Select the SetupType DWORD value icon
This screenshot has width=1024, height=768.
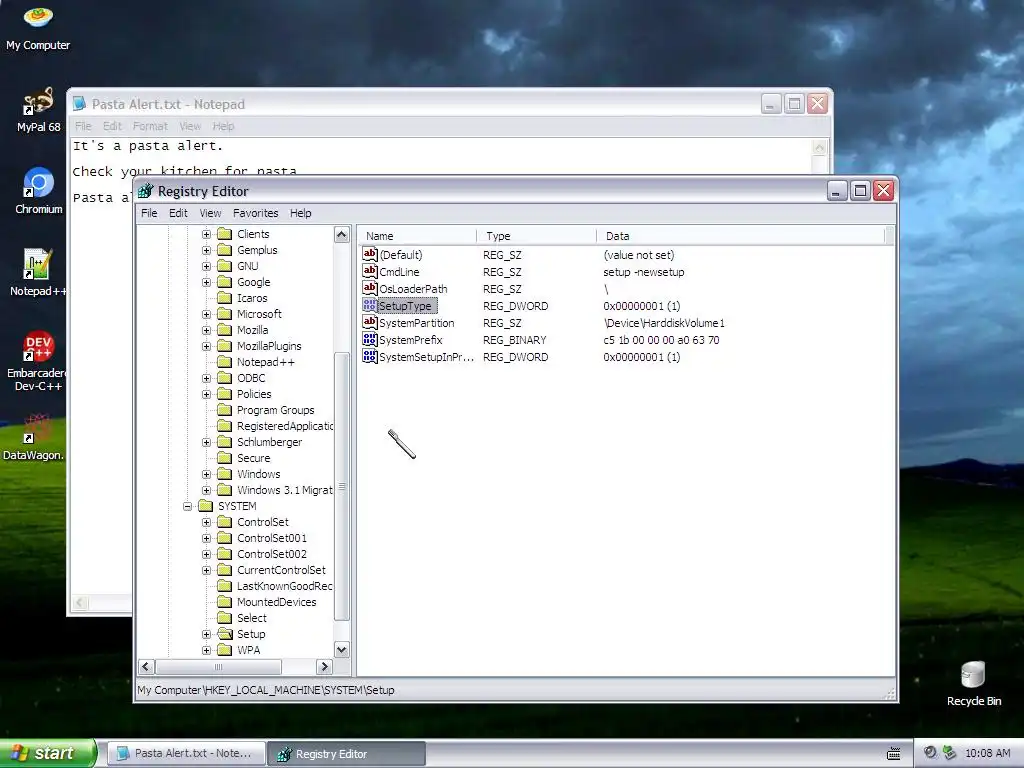(x=370, y=305)
